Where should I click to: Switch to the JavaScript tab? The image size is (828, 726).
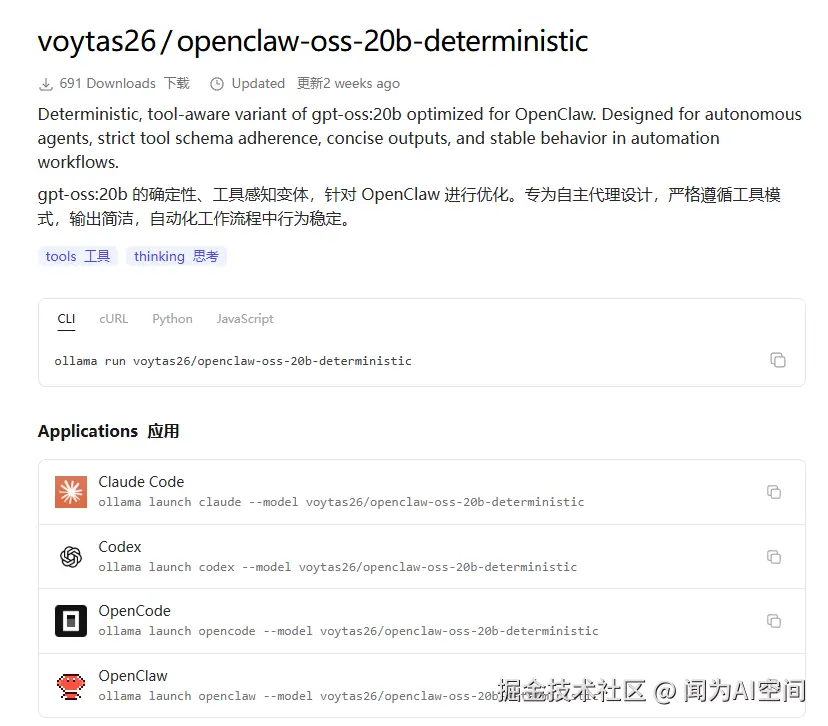(245, 319)
